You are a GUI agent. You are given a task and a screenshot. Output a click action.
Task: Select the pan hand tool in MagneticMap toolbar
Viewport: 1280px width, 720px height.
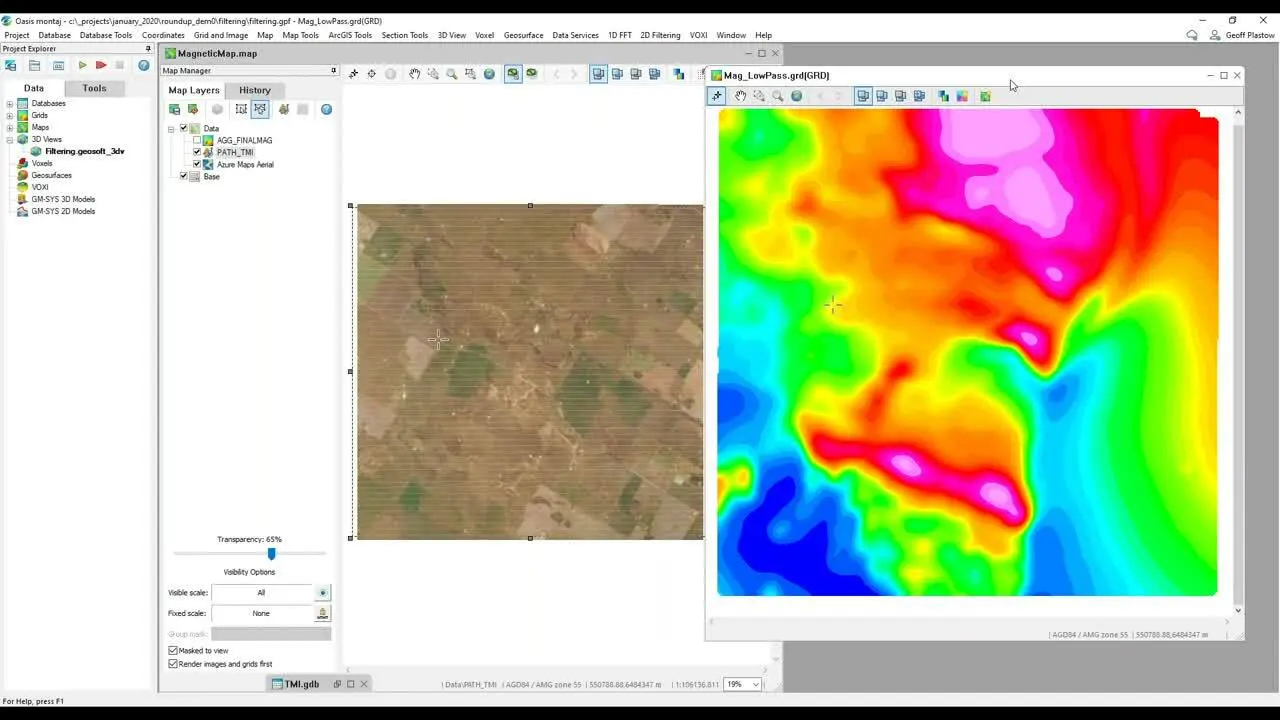[414, 74]
